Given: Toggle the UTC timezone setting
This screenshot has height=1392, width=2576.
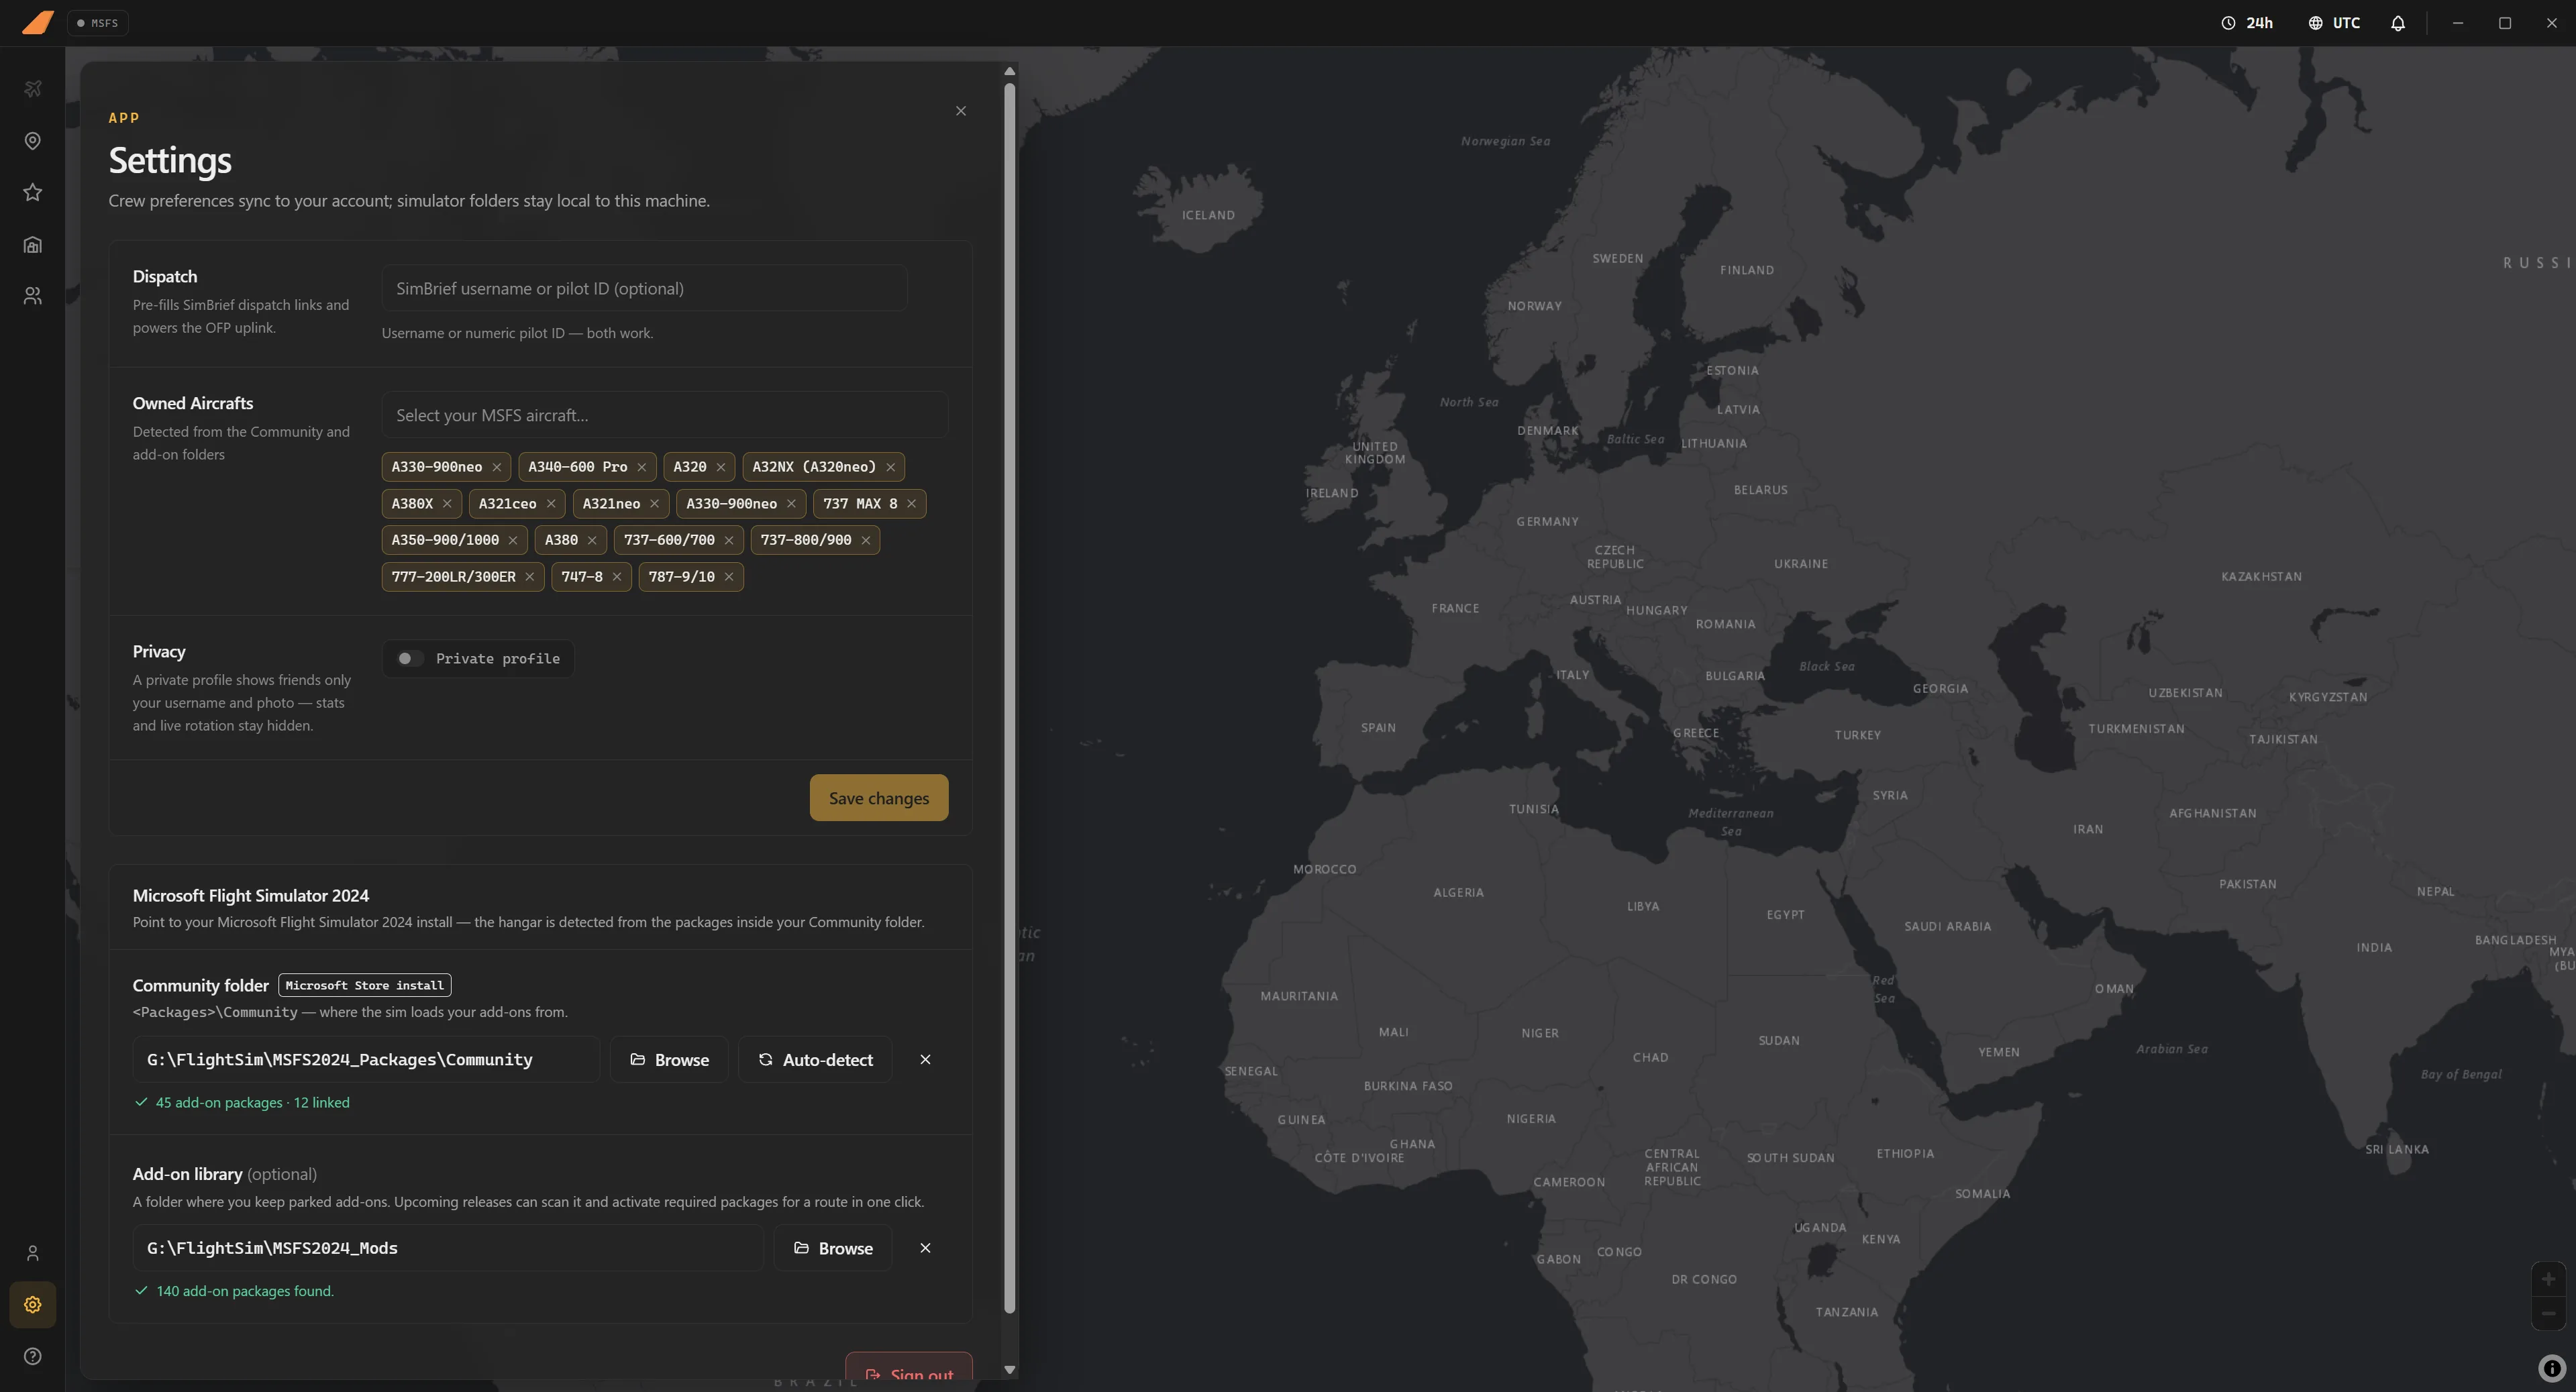Looking at the screenshot, I should pyautogui.click(x=2334, y=23).
